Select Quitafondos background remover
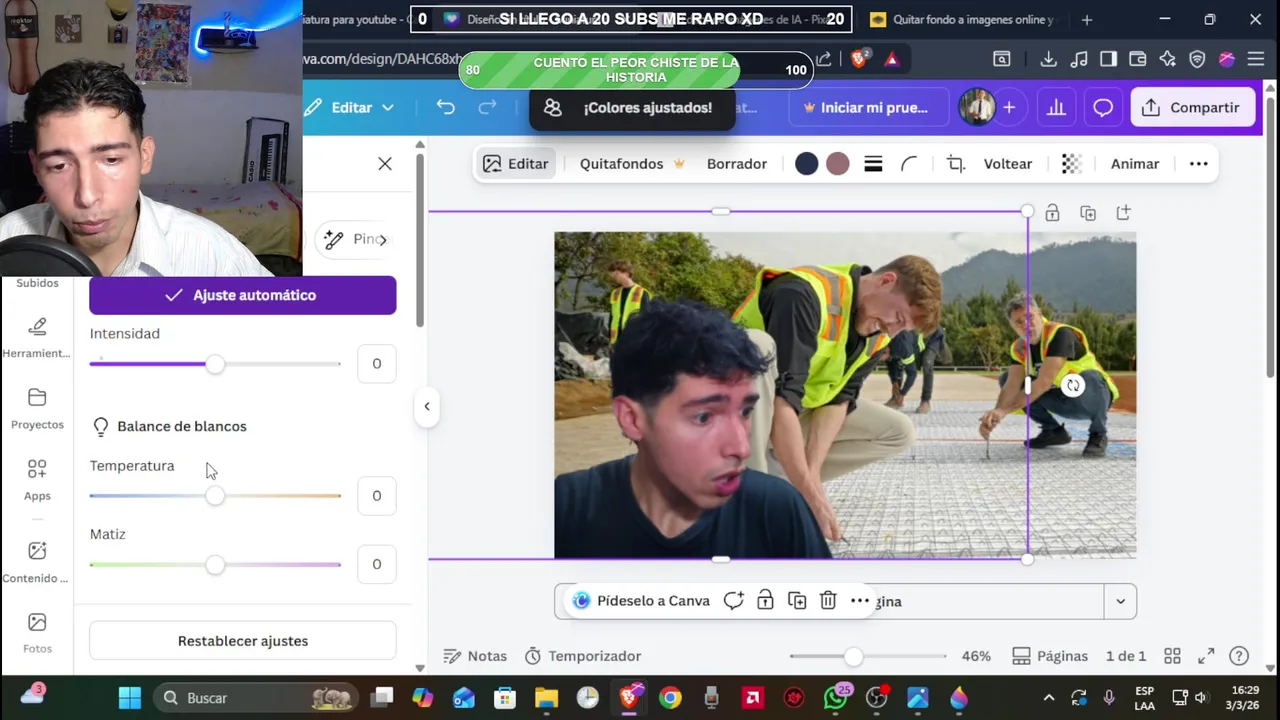Screen dimensions: 1280x720 point(632,164)
